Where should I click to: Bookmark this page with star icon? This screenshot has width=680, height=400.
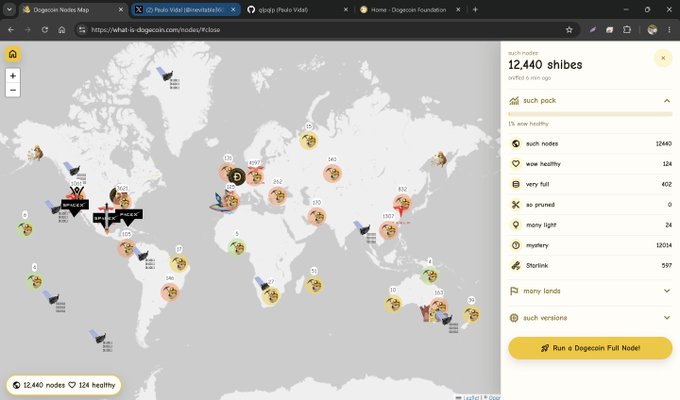569,30
